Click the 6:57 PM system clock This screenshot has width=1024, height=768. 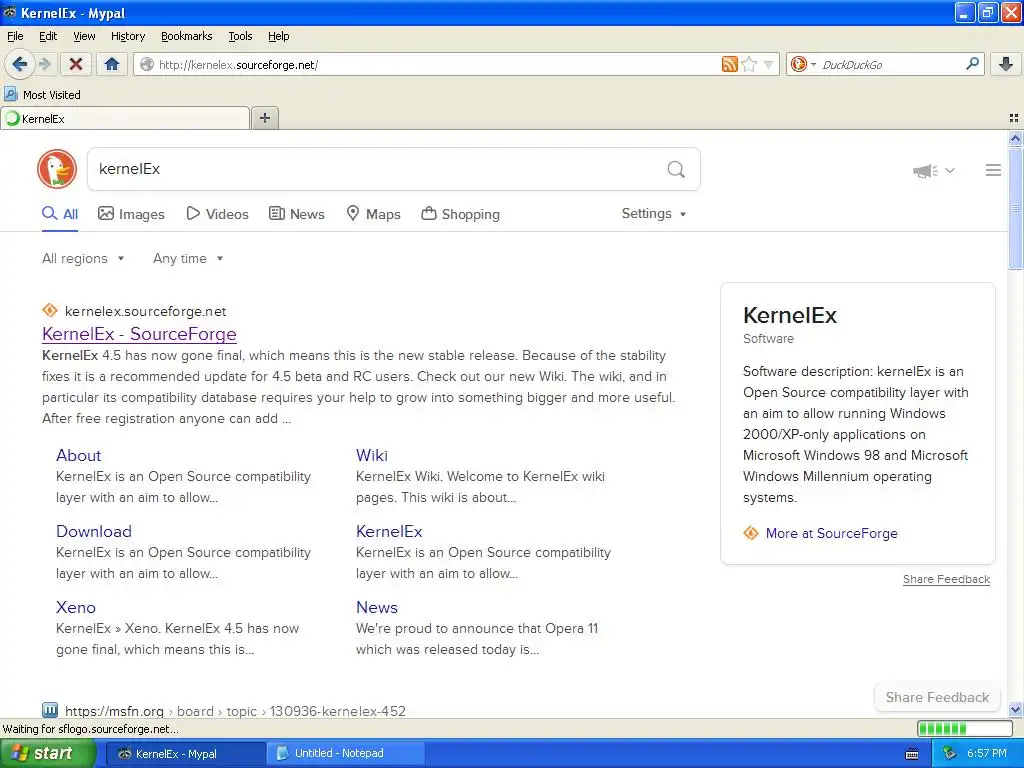(x=987, y=753)
